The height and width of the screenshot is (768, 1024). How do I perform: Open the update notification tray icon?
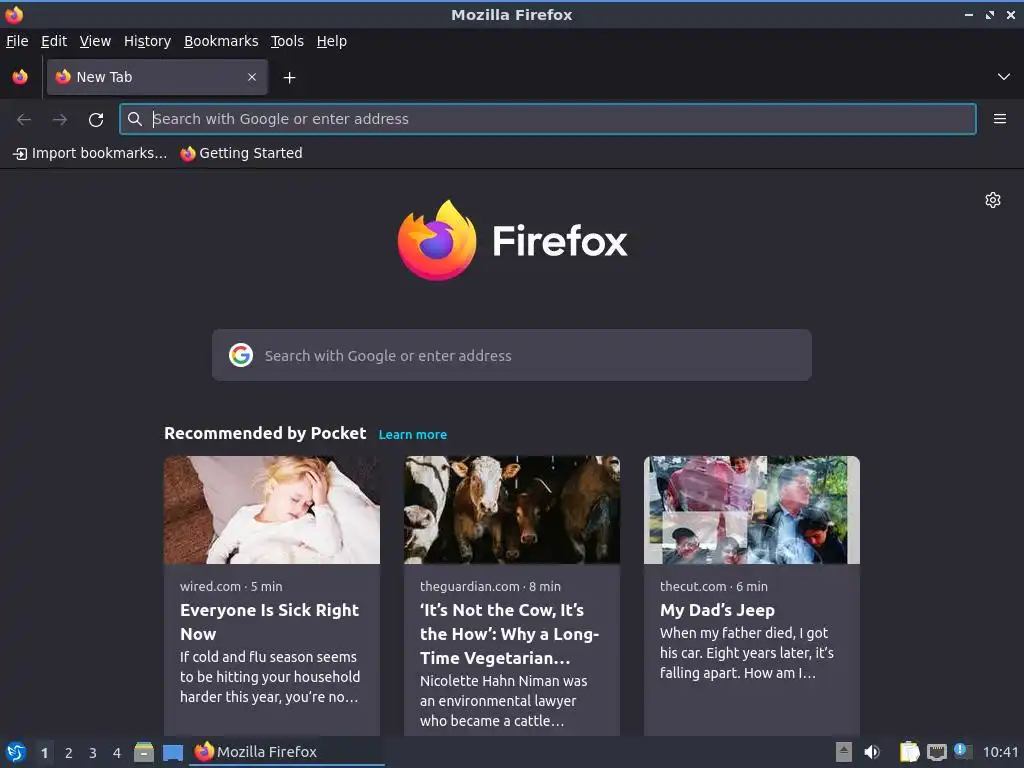[963, 751]
